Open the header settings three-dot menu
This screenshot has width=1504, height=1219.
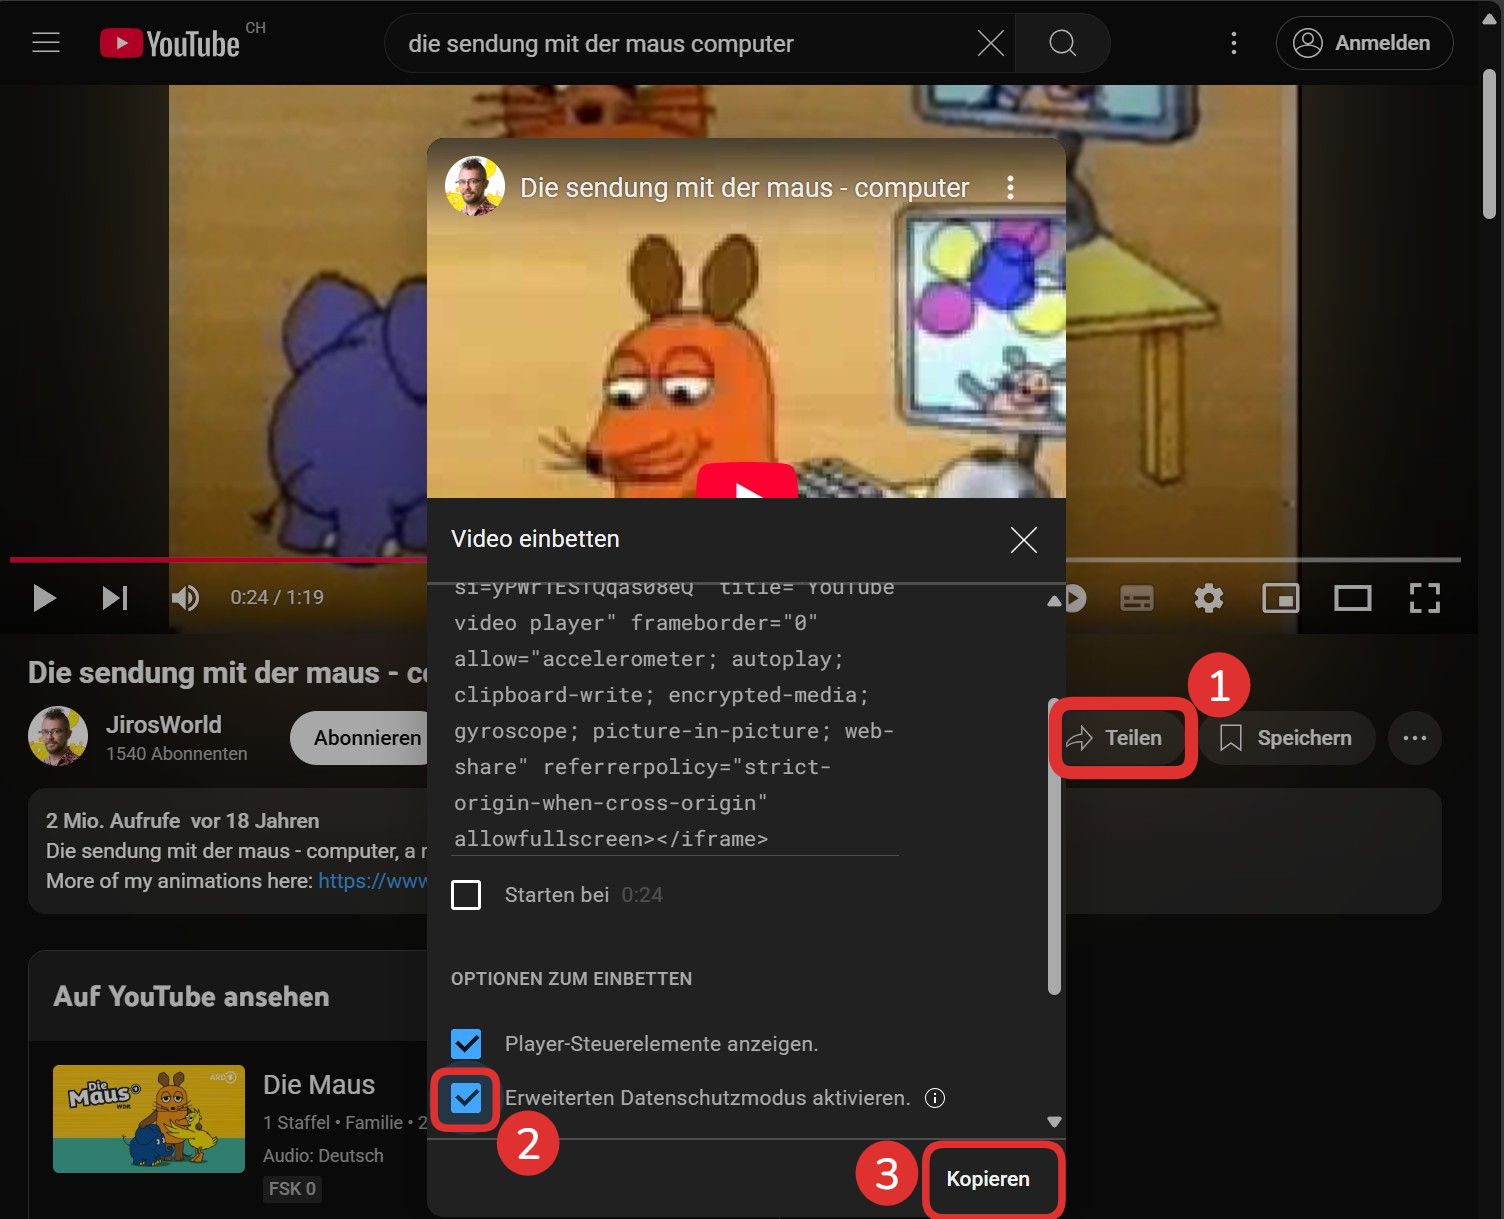[1233, 43]
